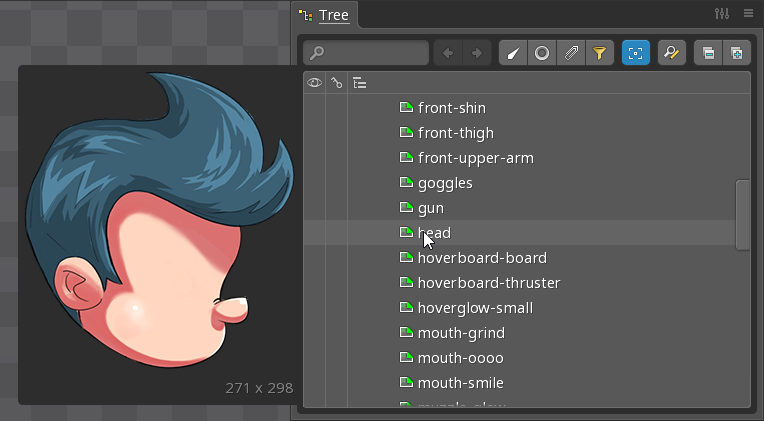Click the back navigation arrow
This screenshot has height=421, width=764.
point(448,53)
